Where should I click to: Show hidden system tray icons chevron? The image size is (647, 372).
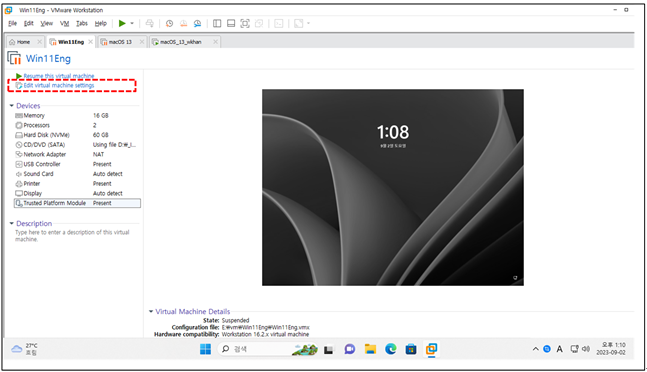[536, 349]
